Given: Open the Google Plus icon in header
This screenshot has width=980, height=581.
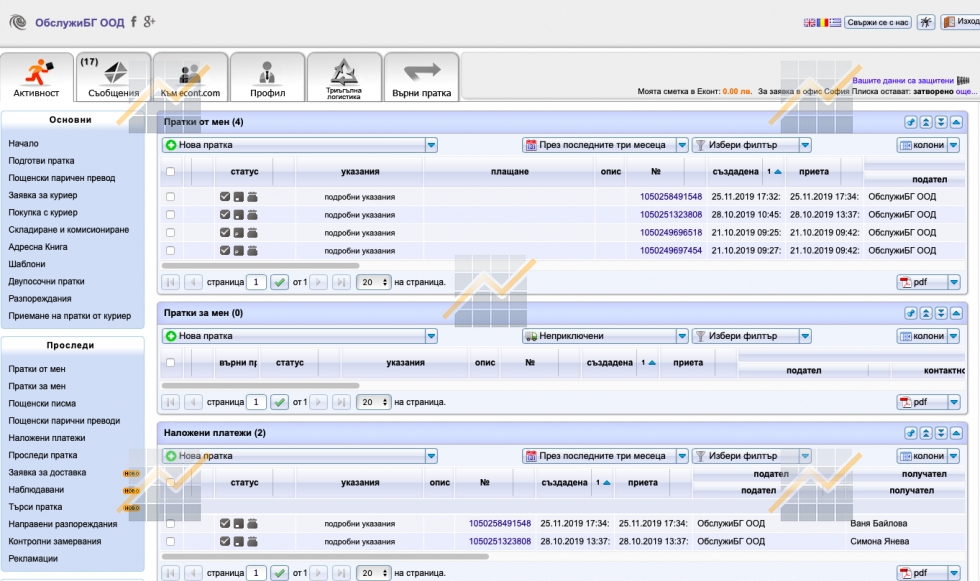Looking at the screenshot, I should coord(149,22).
